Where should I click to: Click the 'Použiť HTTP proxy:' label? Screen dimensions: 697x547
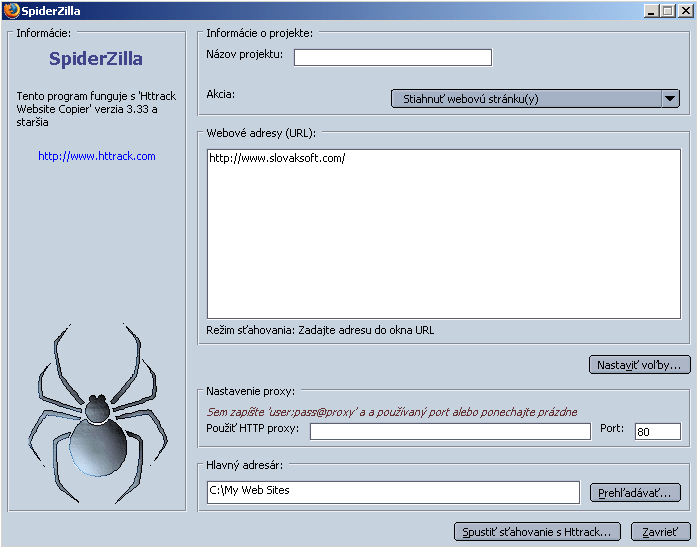[252, 428]
